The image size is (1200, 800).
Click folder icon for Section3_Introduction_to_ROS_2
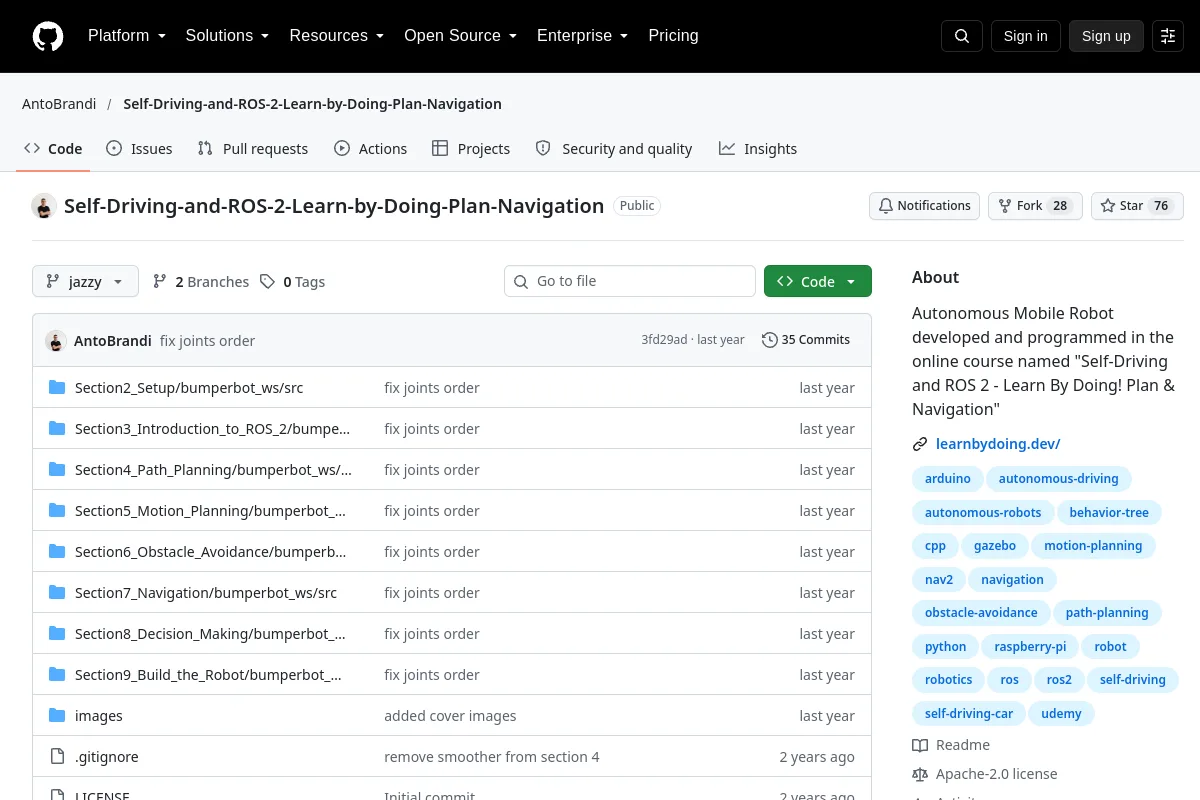(57, 428)
